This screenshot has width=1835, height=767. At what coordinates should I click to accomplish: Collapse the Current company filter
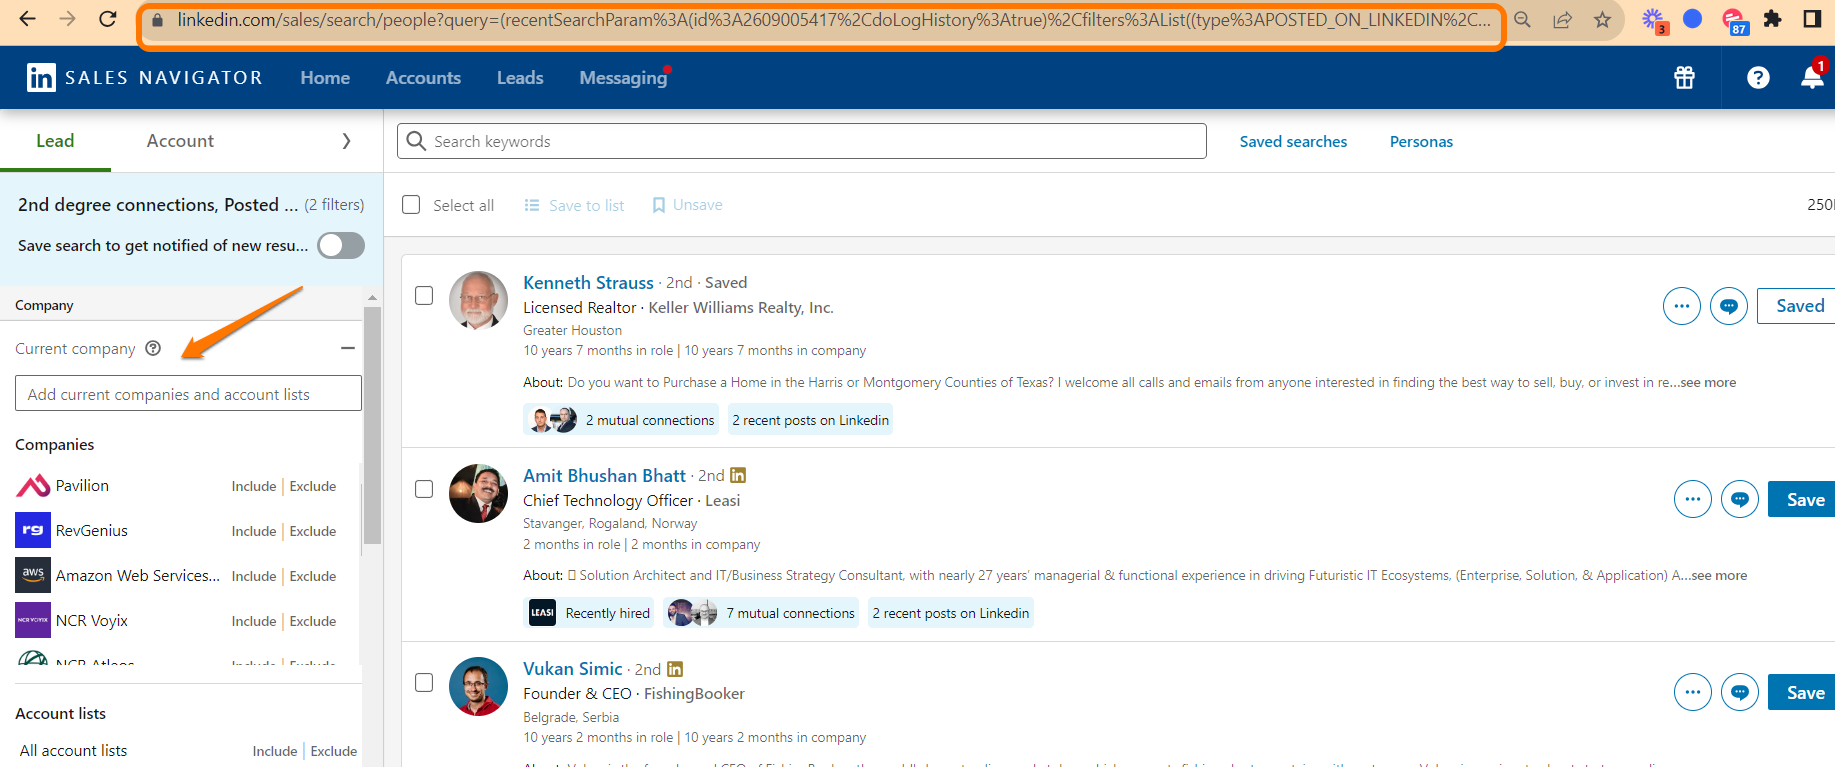(x=347, y=348)
